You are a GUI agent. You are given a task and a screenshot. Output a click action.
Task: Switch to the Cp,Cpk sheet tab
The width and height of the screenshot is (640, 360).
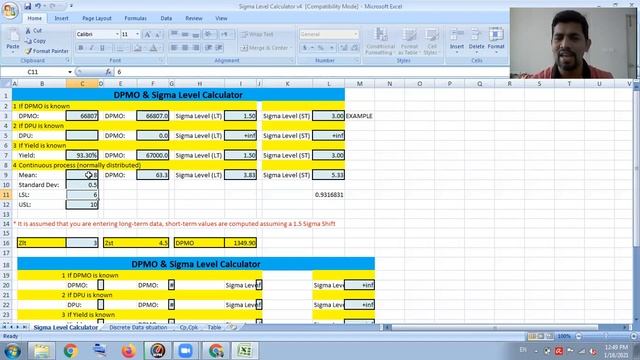point(189,327)
